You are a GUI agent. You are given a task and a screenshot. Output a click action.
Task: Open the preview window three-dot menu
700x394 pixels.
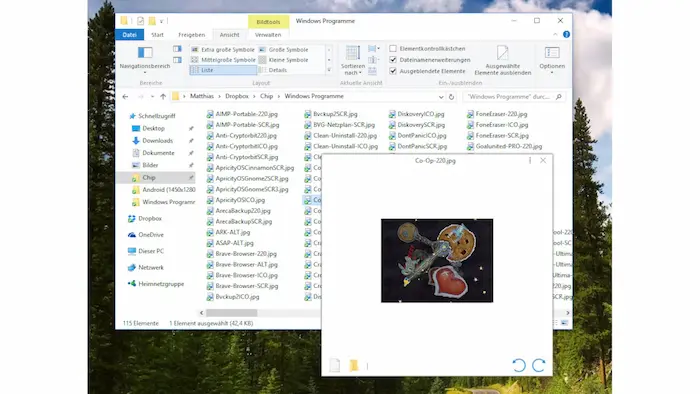click(530, 161)
